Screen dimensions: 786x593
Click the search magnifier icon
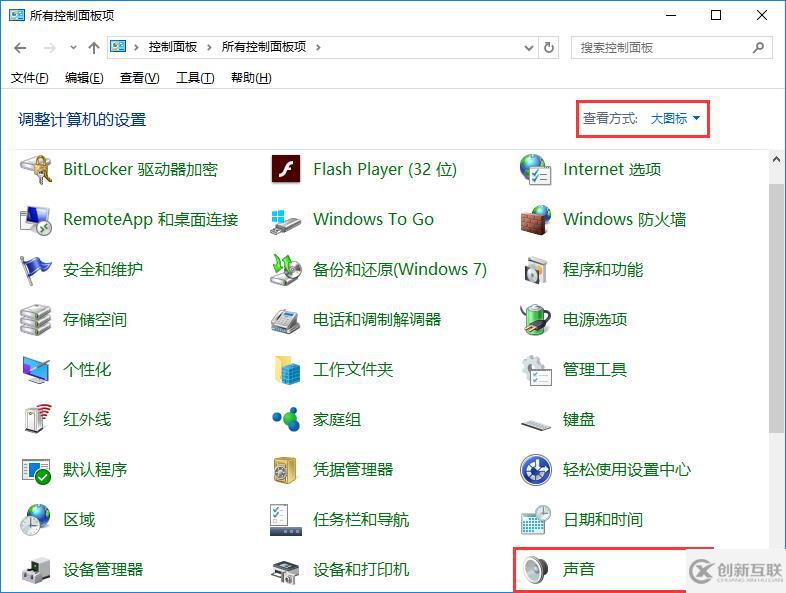(x=758, y=48)
